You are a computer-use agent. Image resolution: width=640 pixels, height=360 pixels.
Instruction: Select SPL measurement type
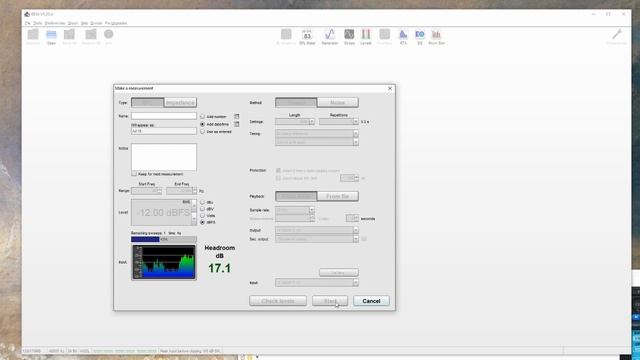pos(147,102)
